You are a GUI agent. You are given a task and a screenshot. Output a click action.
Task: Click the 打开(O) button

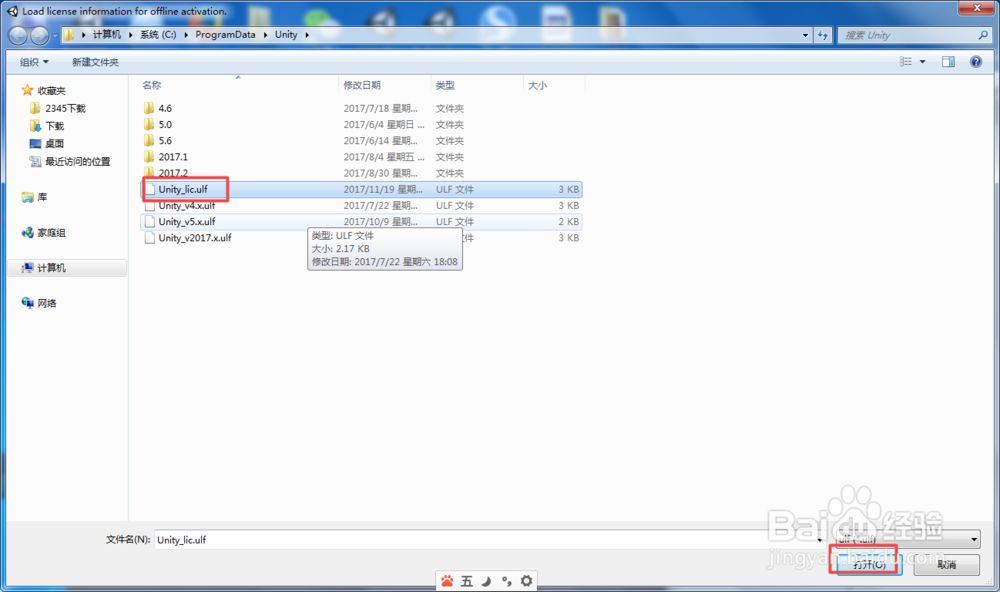coord(869,565)
